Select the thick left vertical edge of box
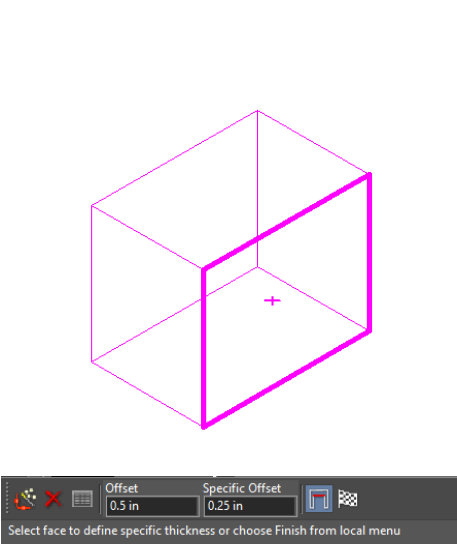The image size is (457, 544). tap(204, 348)
